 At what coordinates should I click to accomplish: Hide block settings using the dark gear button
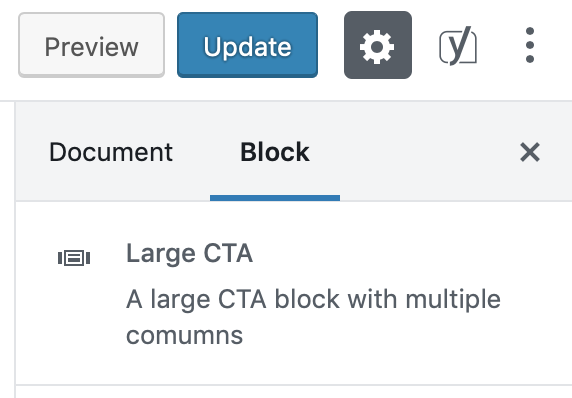click(378, 45)
